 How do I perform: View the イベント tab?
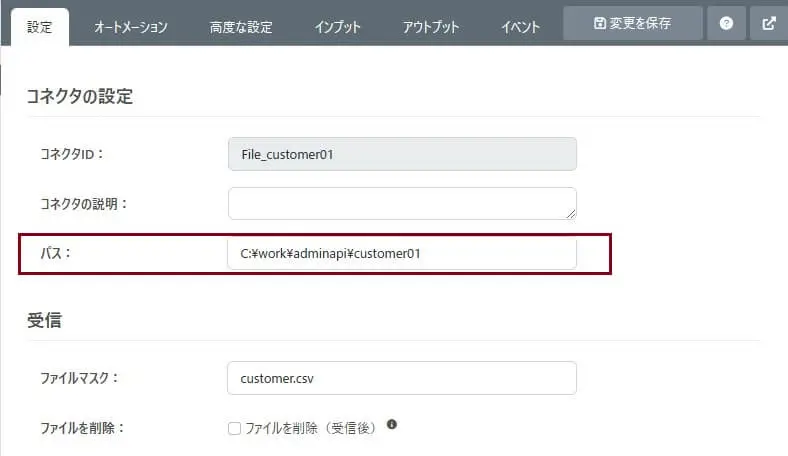click(521, 27)
